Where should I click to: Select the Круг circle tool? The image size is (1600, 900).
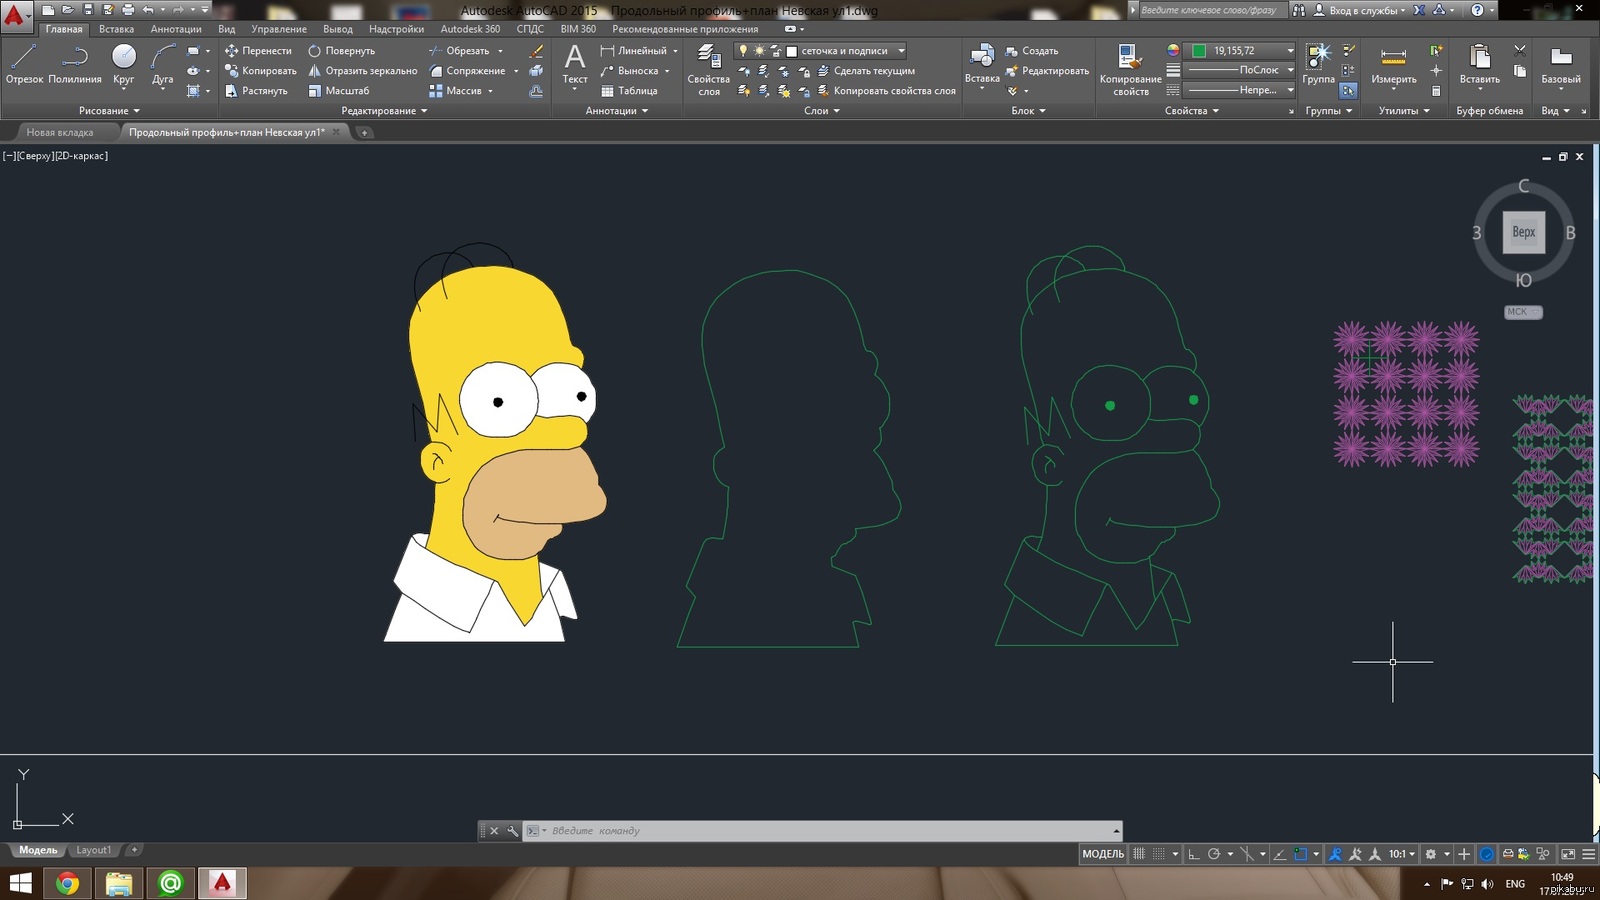point(123,64)
